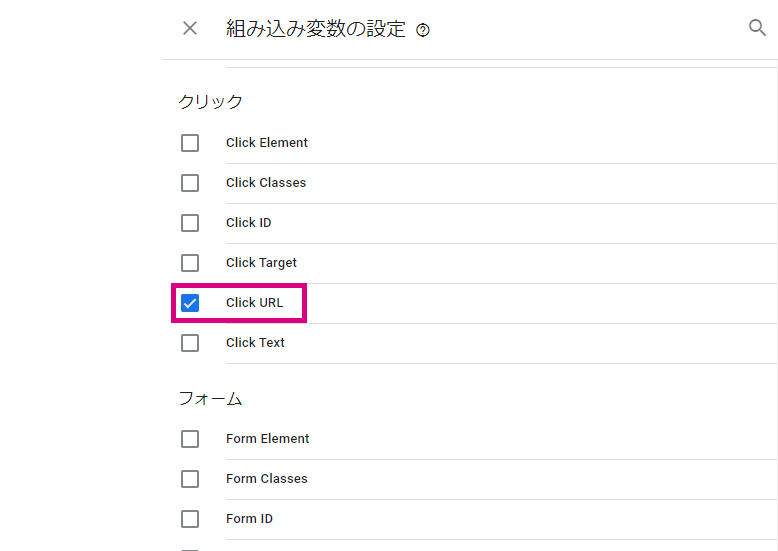Close the built-in variables settings panel
This screenshot has width=778, height=551.
190,28
